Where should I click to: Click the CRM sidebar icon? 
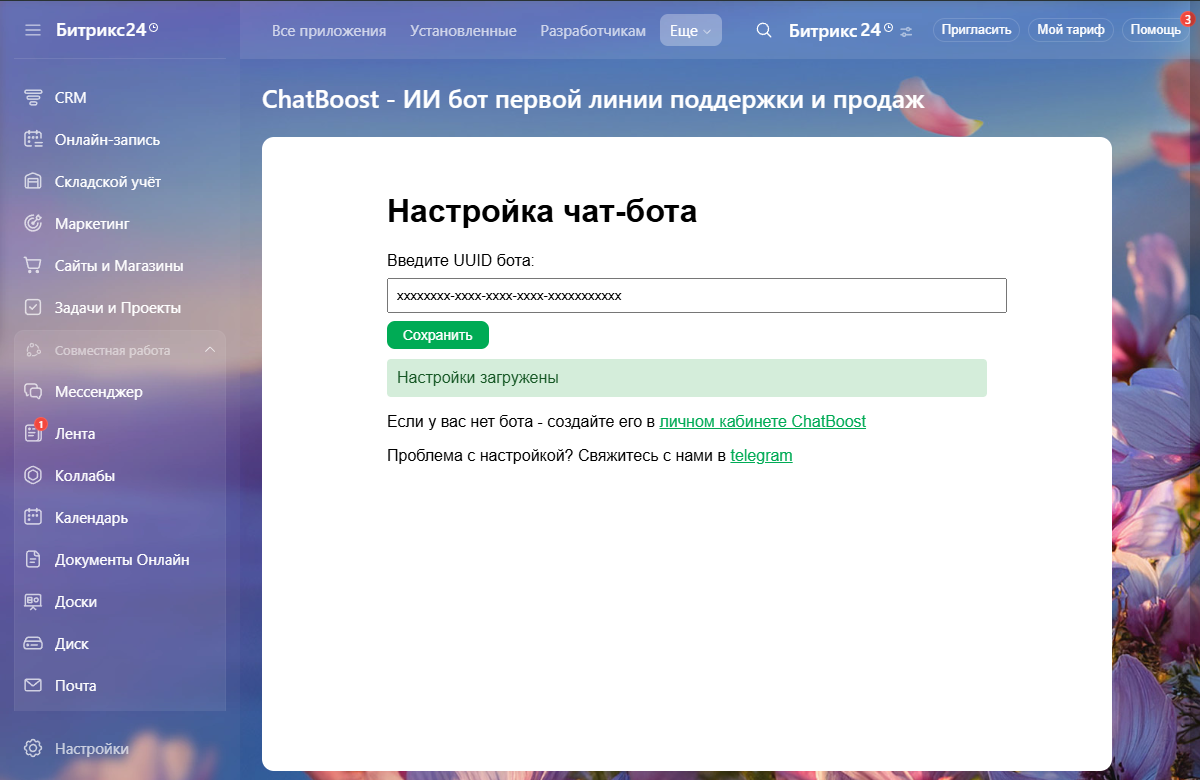pos(33,98)
